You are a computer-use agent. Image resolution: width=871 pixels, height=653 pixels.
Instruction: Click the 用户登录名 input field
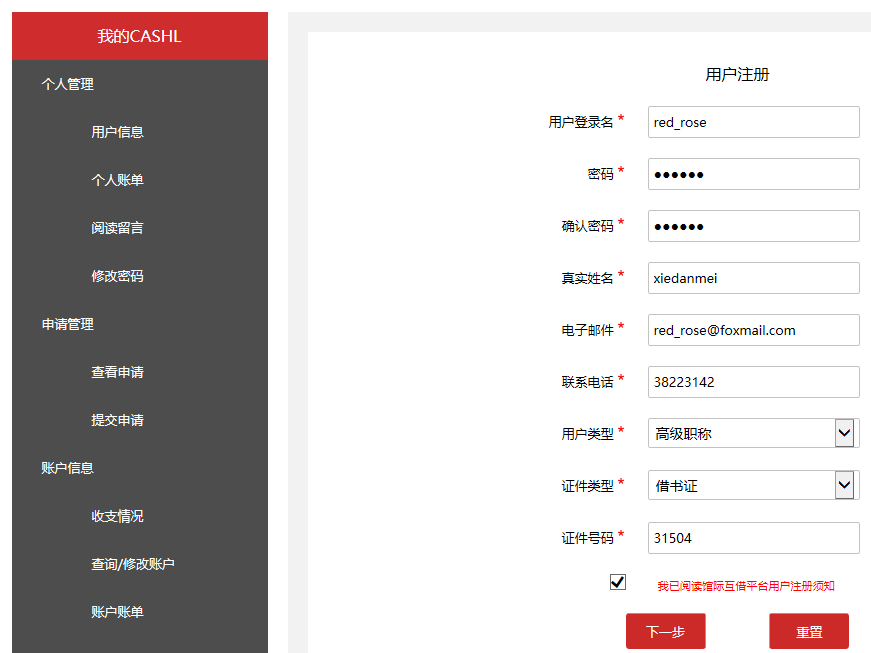753,122
